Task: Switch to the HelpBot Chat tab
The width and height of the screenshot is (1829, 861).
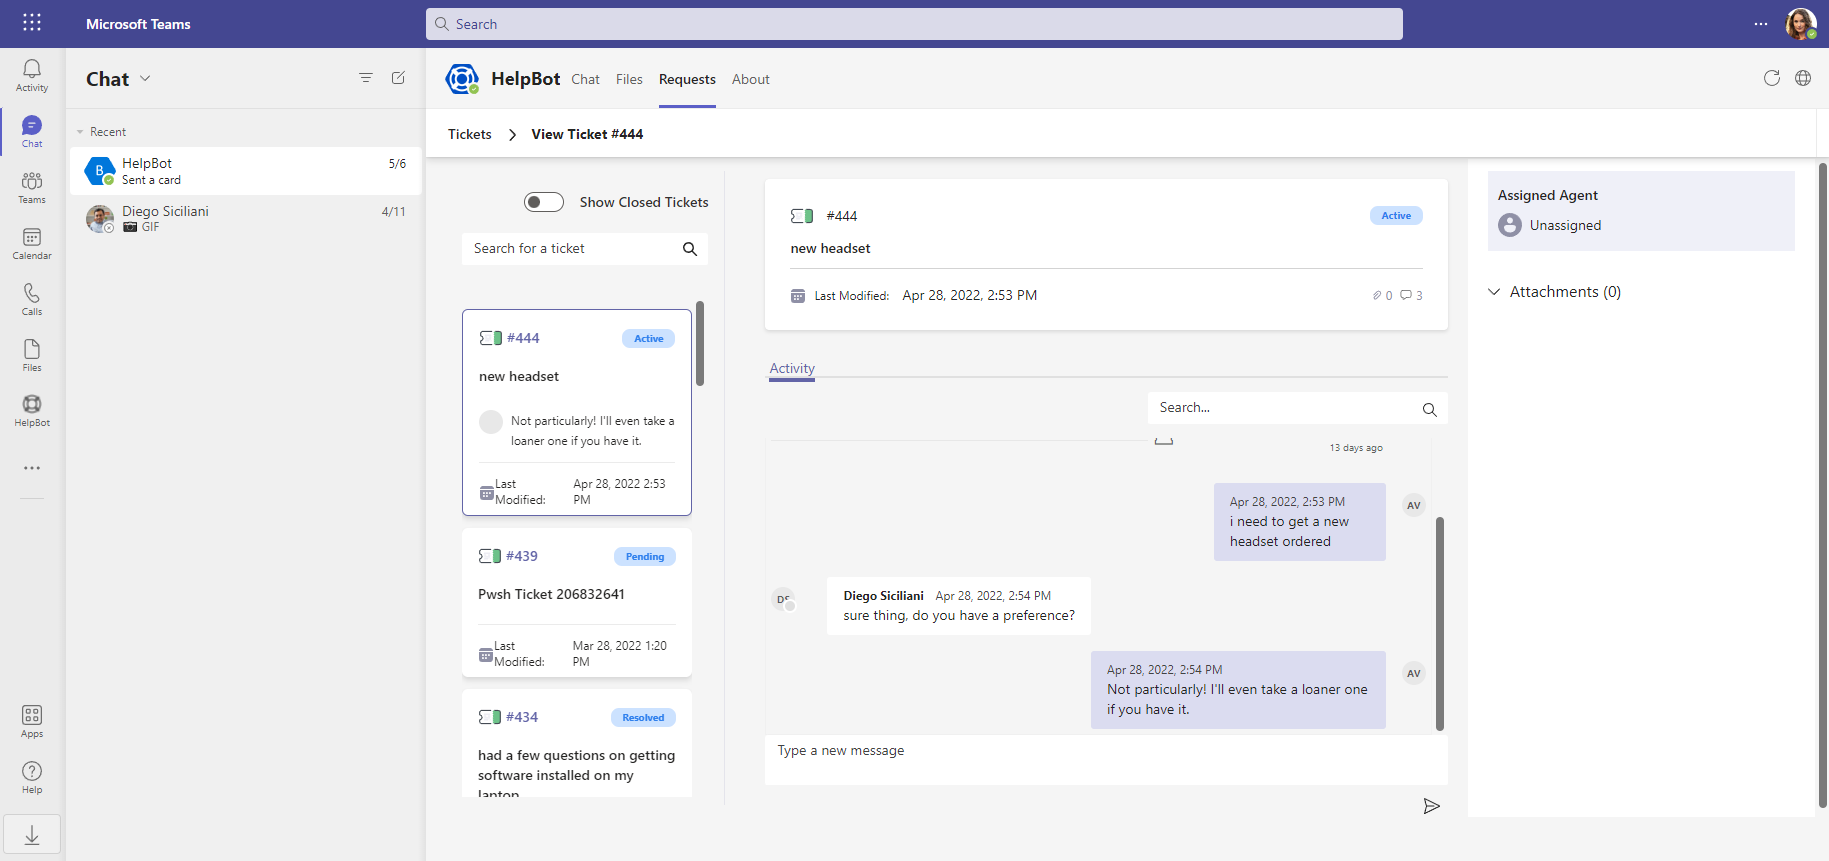Action: point(586,79)
